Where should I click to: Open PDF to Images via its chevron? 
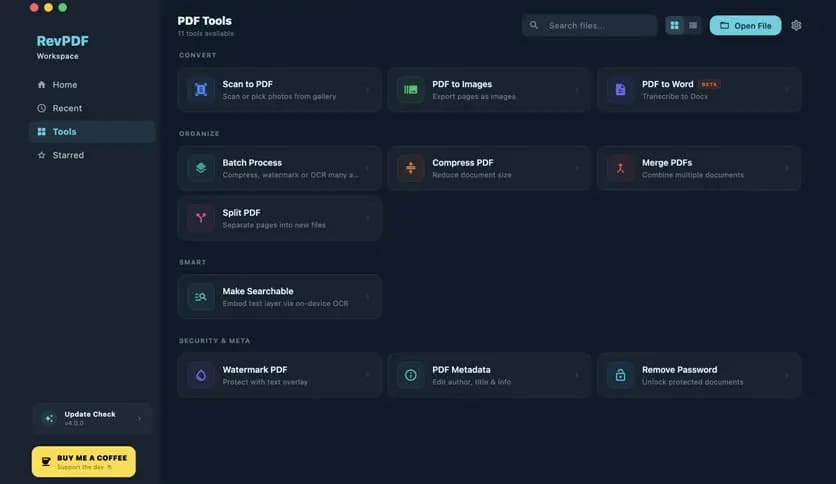(577, 90)
